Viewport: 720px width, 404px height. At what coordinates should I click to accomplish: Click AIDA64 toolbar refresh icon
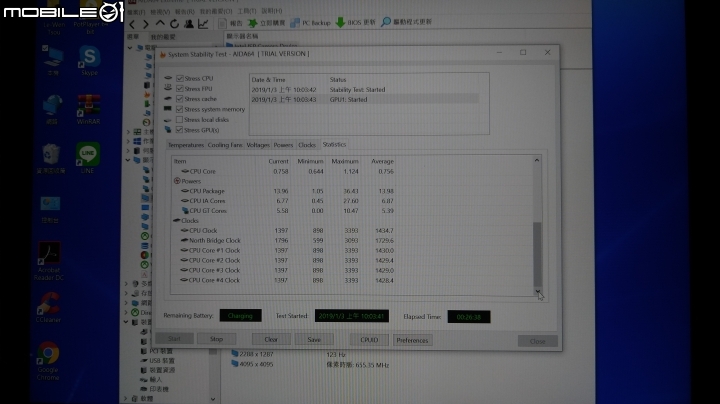[x=174, y=23]
